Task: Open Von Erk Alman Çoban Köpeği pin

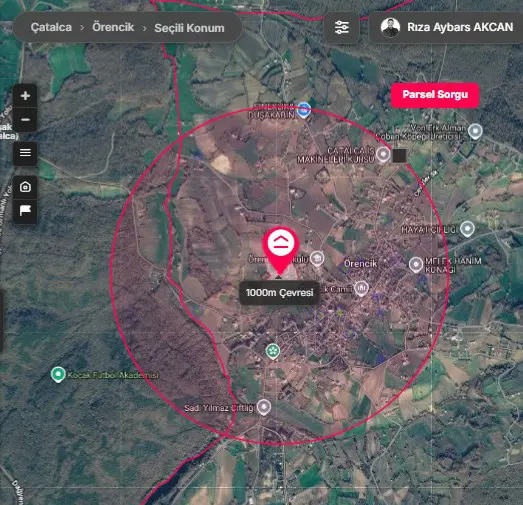Action: click(x=475, y=131)
